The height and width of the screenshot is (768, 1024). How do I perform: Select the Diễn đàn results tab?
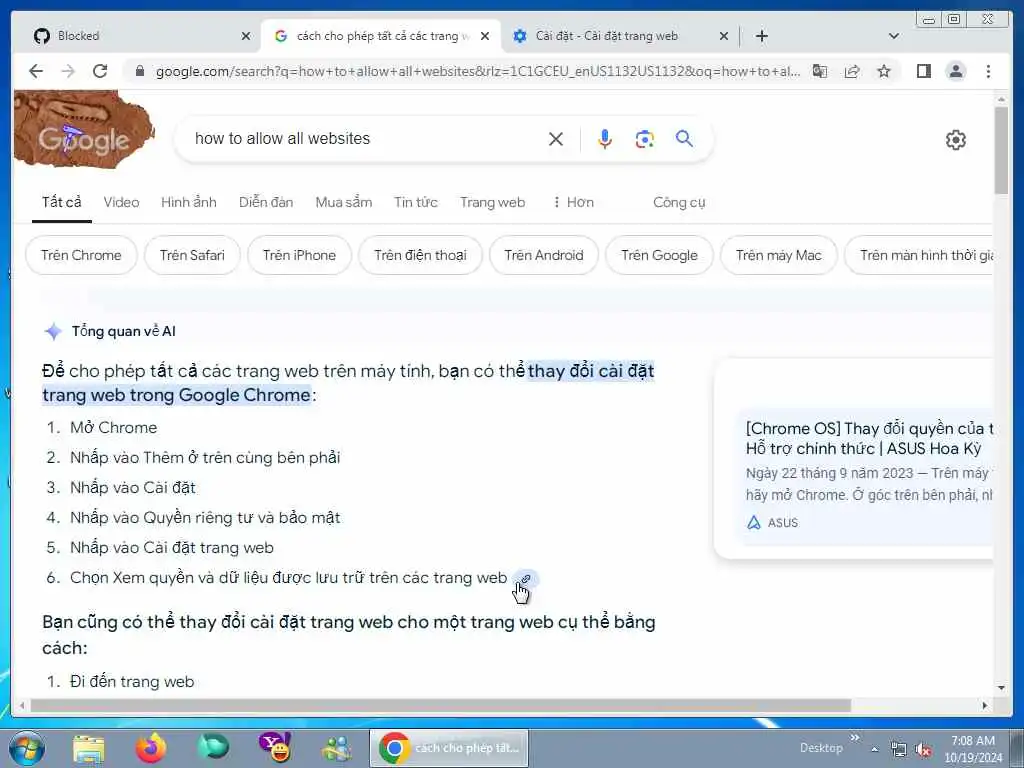(x=266, y=202)
